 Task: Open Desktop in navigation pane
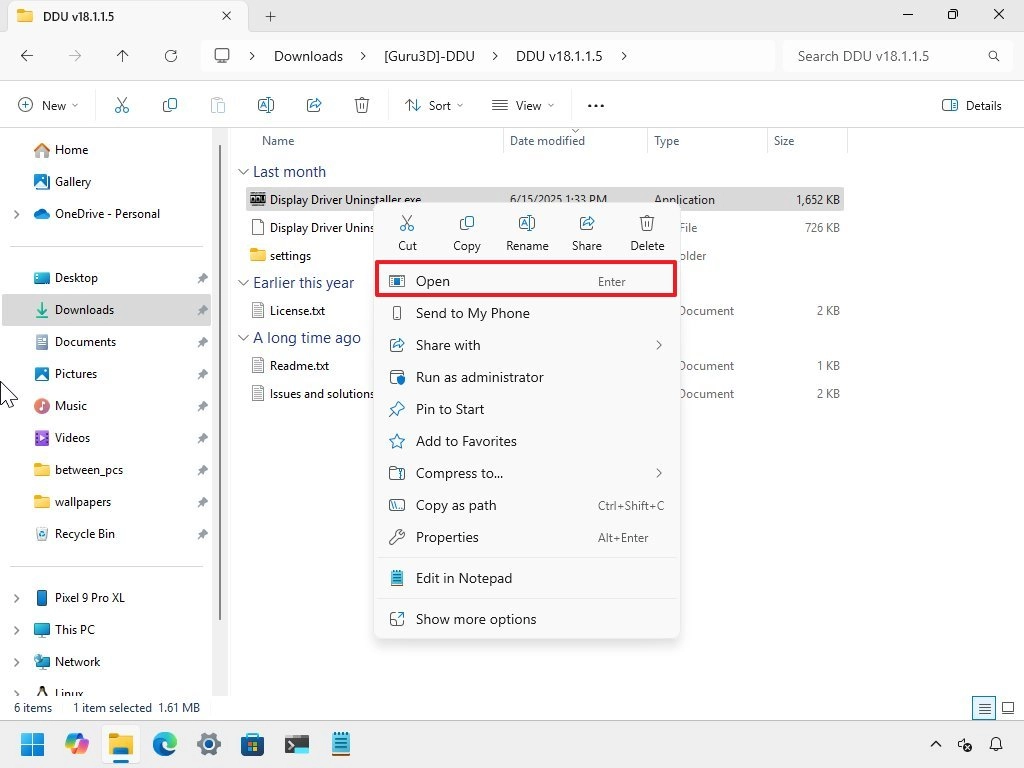point(107,278)
